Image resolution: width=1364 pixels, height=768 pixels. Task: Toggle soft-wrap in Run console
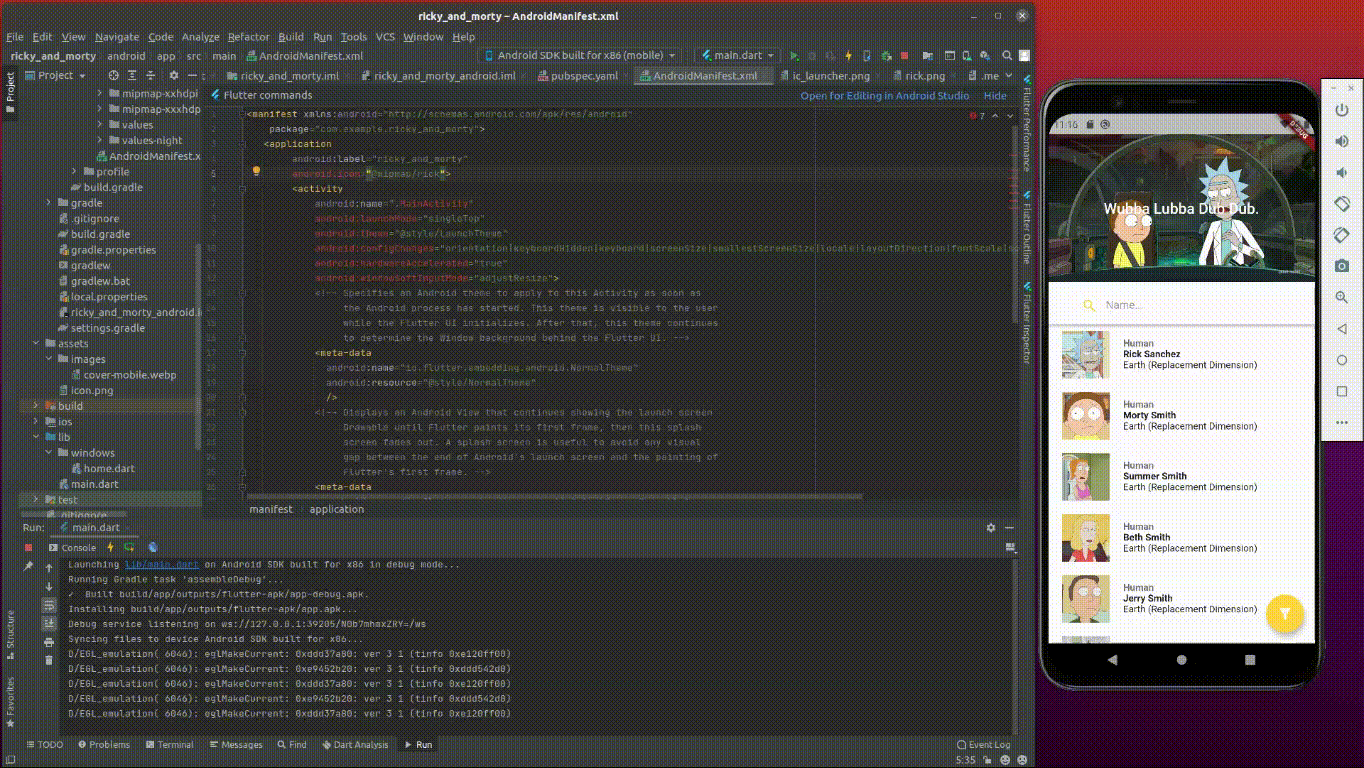49,606
